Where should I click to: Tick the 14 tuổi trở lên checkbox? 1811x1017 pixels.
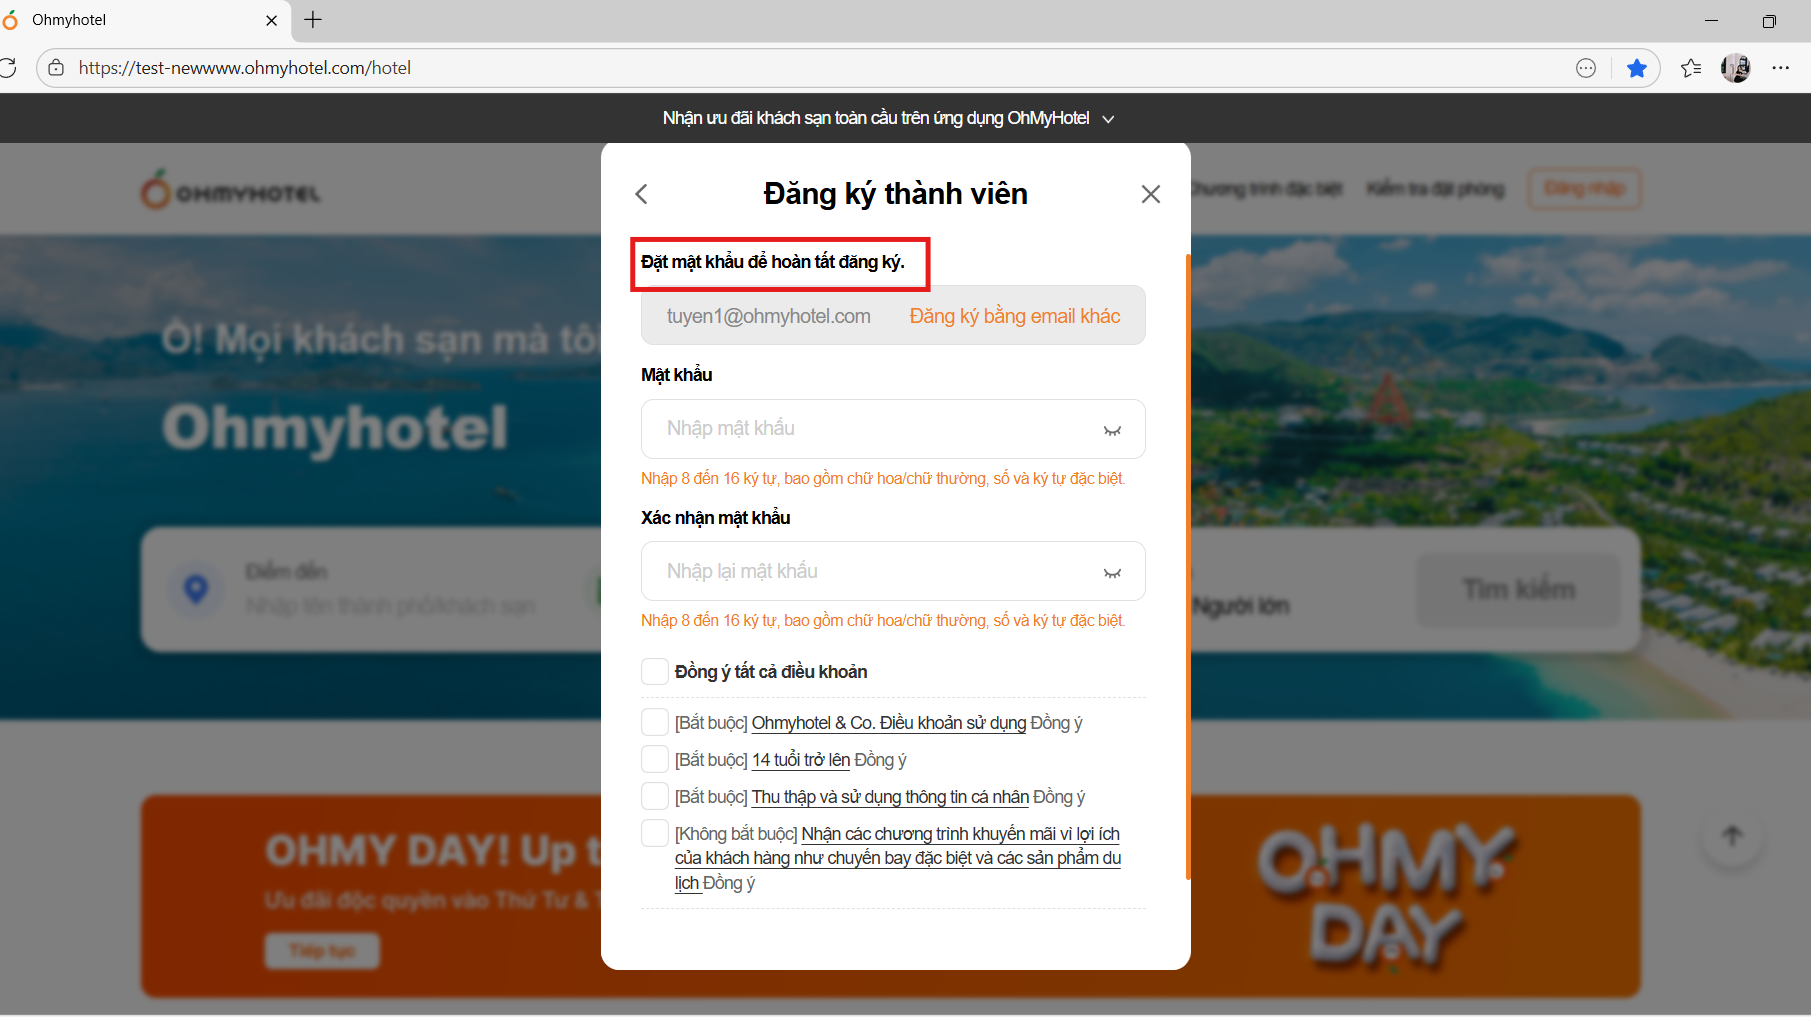(x=655, y=759)
